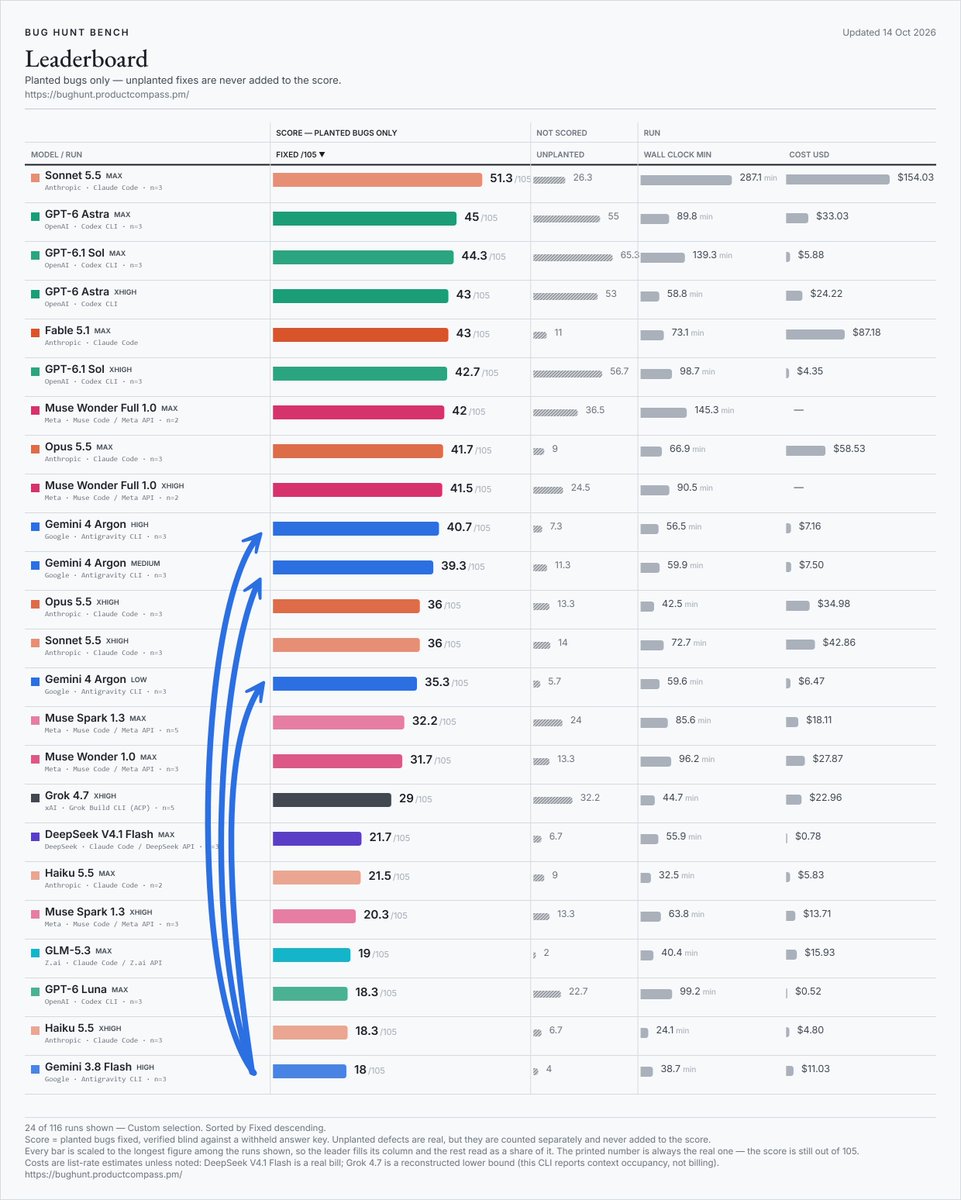
Task: Click the swatch beside Gemini 4 Argon HIGH
Action: pyautogui.click(x=35, y=526)
